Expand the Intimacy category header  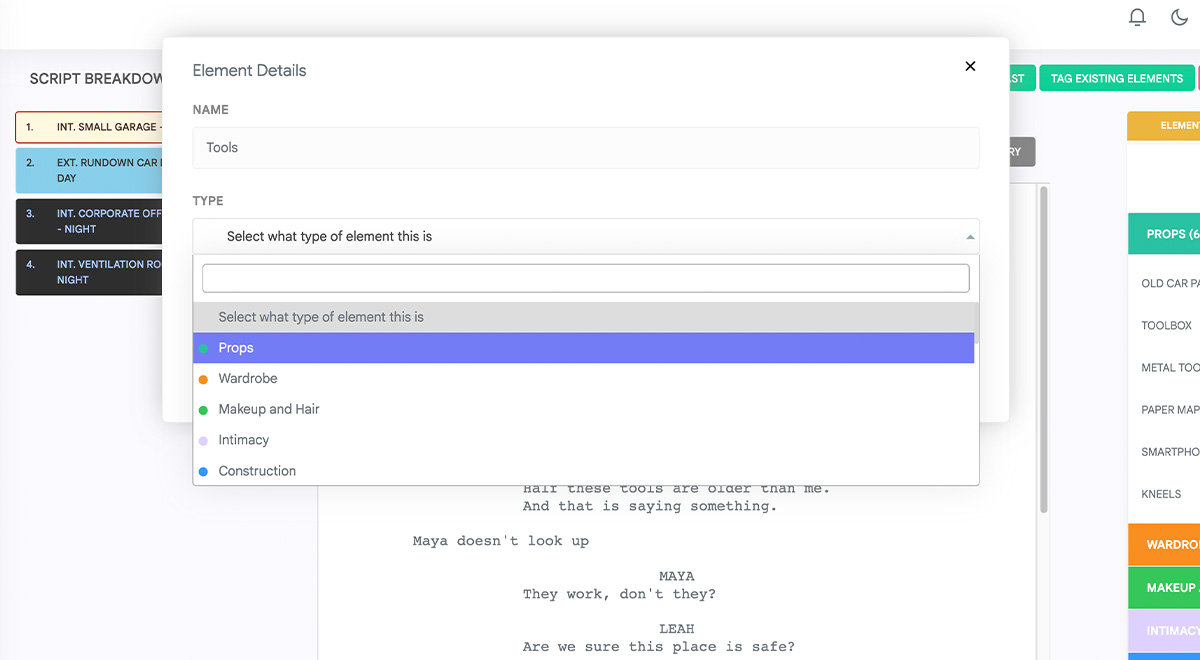pyautogui.click(x=1164, y=631)
